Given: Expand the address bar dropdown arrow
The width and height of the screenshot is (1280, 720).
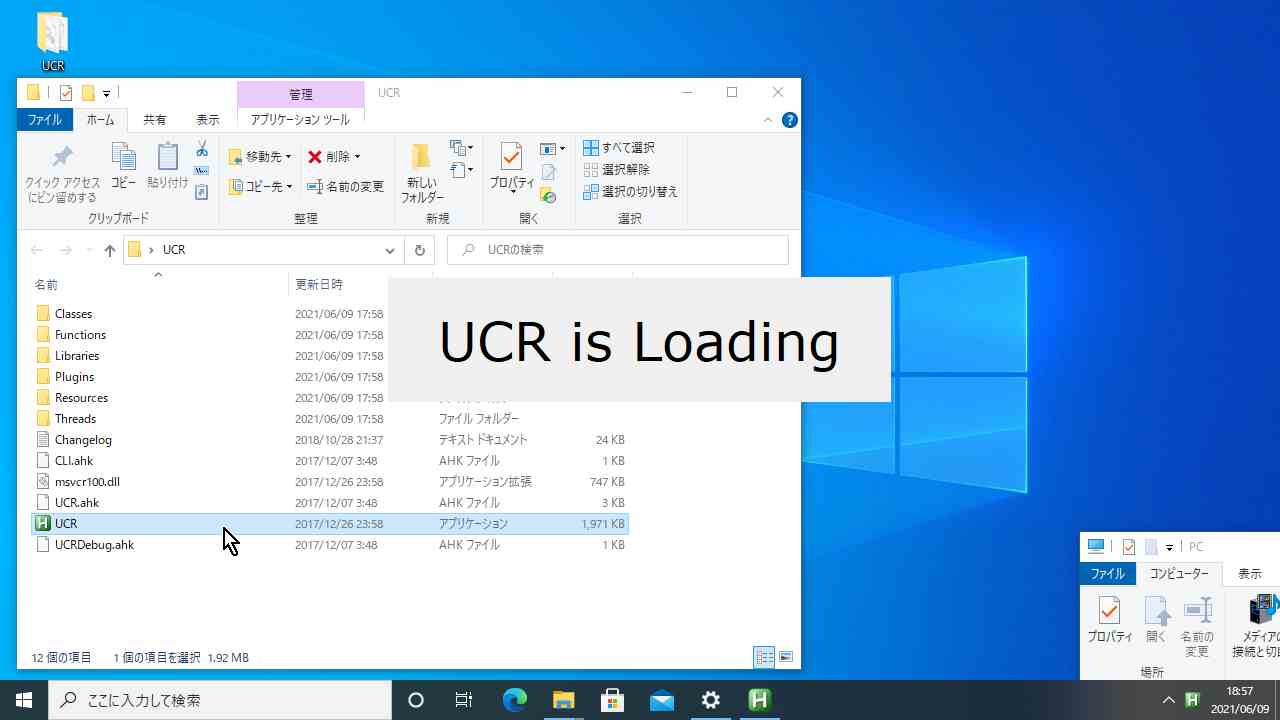Looking at the screenshot, I should click(x=390, y=250).
